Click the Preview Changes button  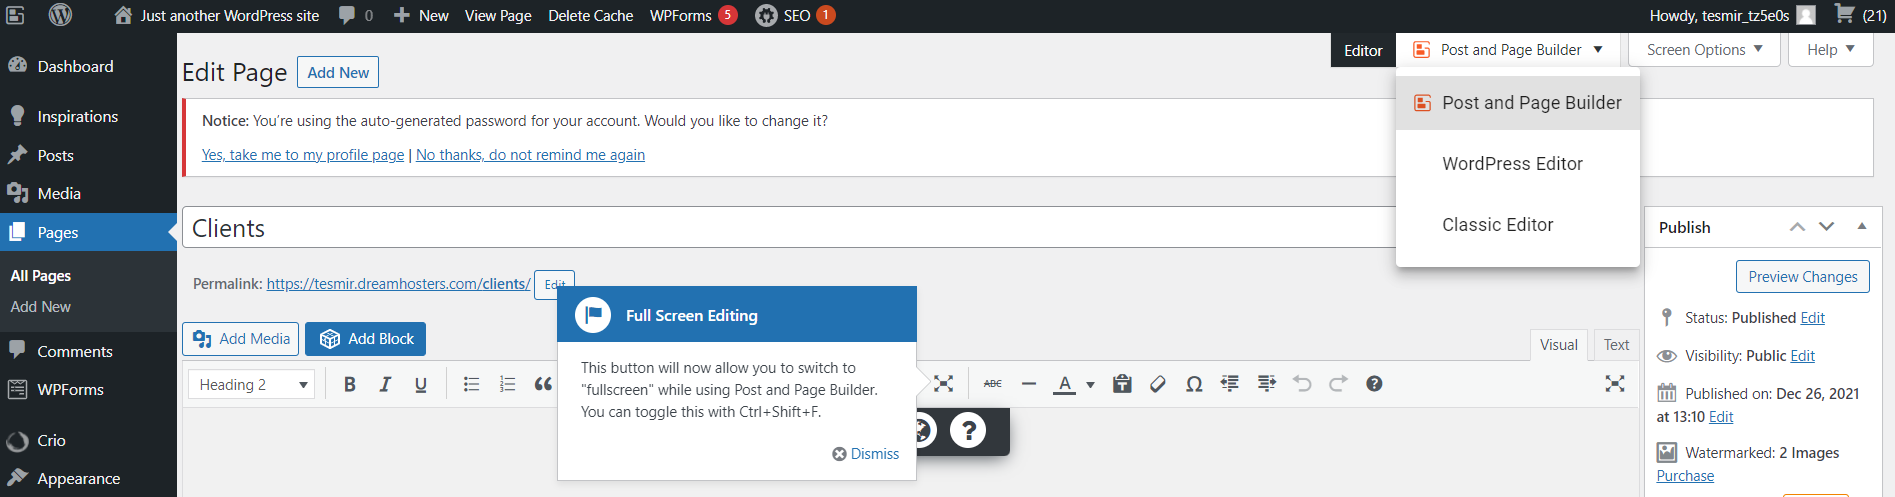tap(1803, 277)
